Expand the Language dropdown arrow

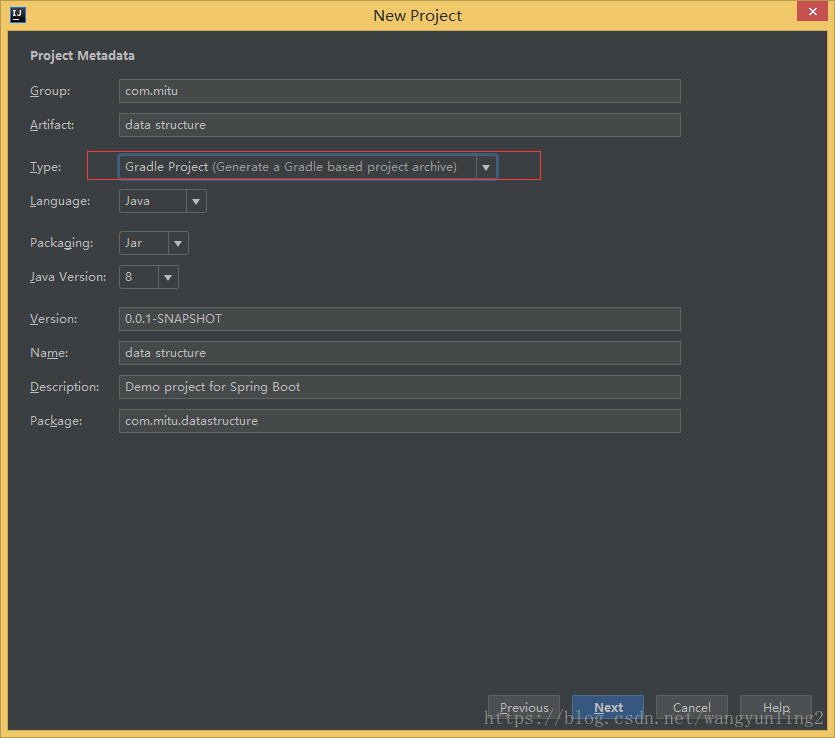pos(196,201)
